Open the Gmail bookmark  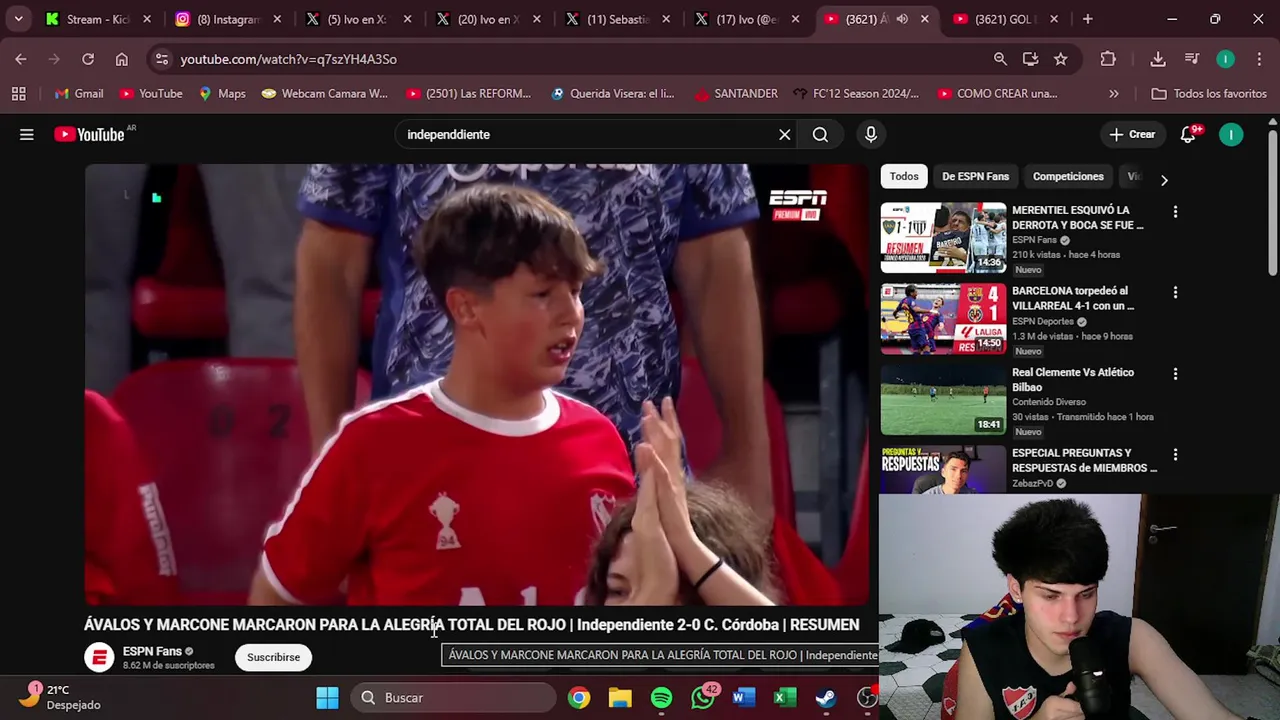78,93
